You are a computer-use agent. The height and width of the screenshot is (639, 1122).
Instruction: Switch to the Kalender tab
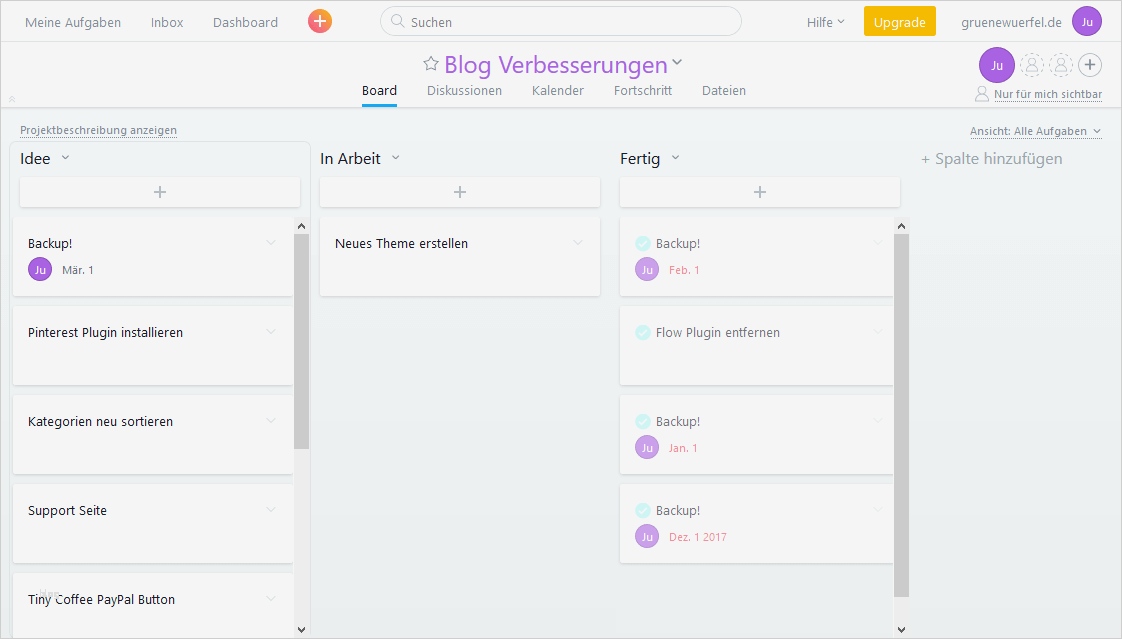point(558,90)
